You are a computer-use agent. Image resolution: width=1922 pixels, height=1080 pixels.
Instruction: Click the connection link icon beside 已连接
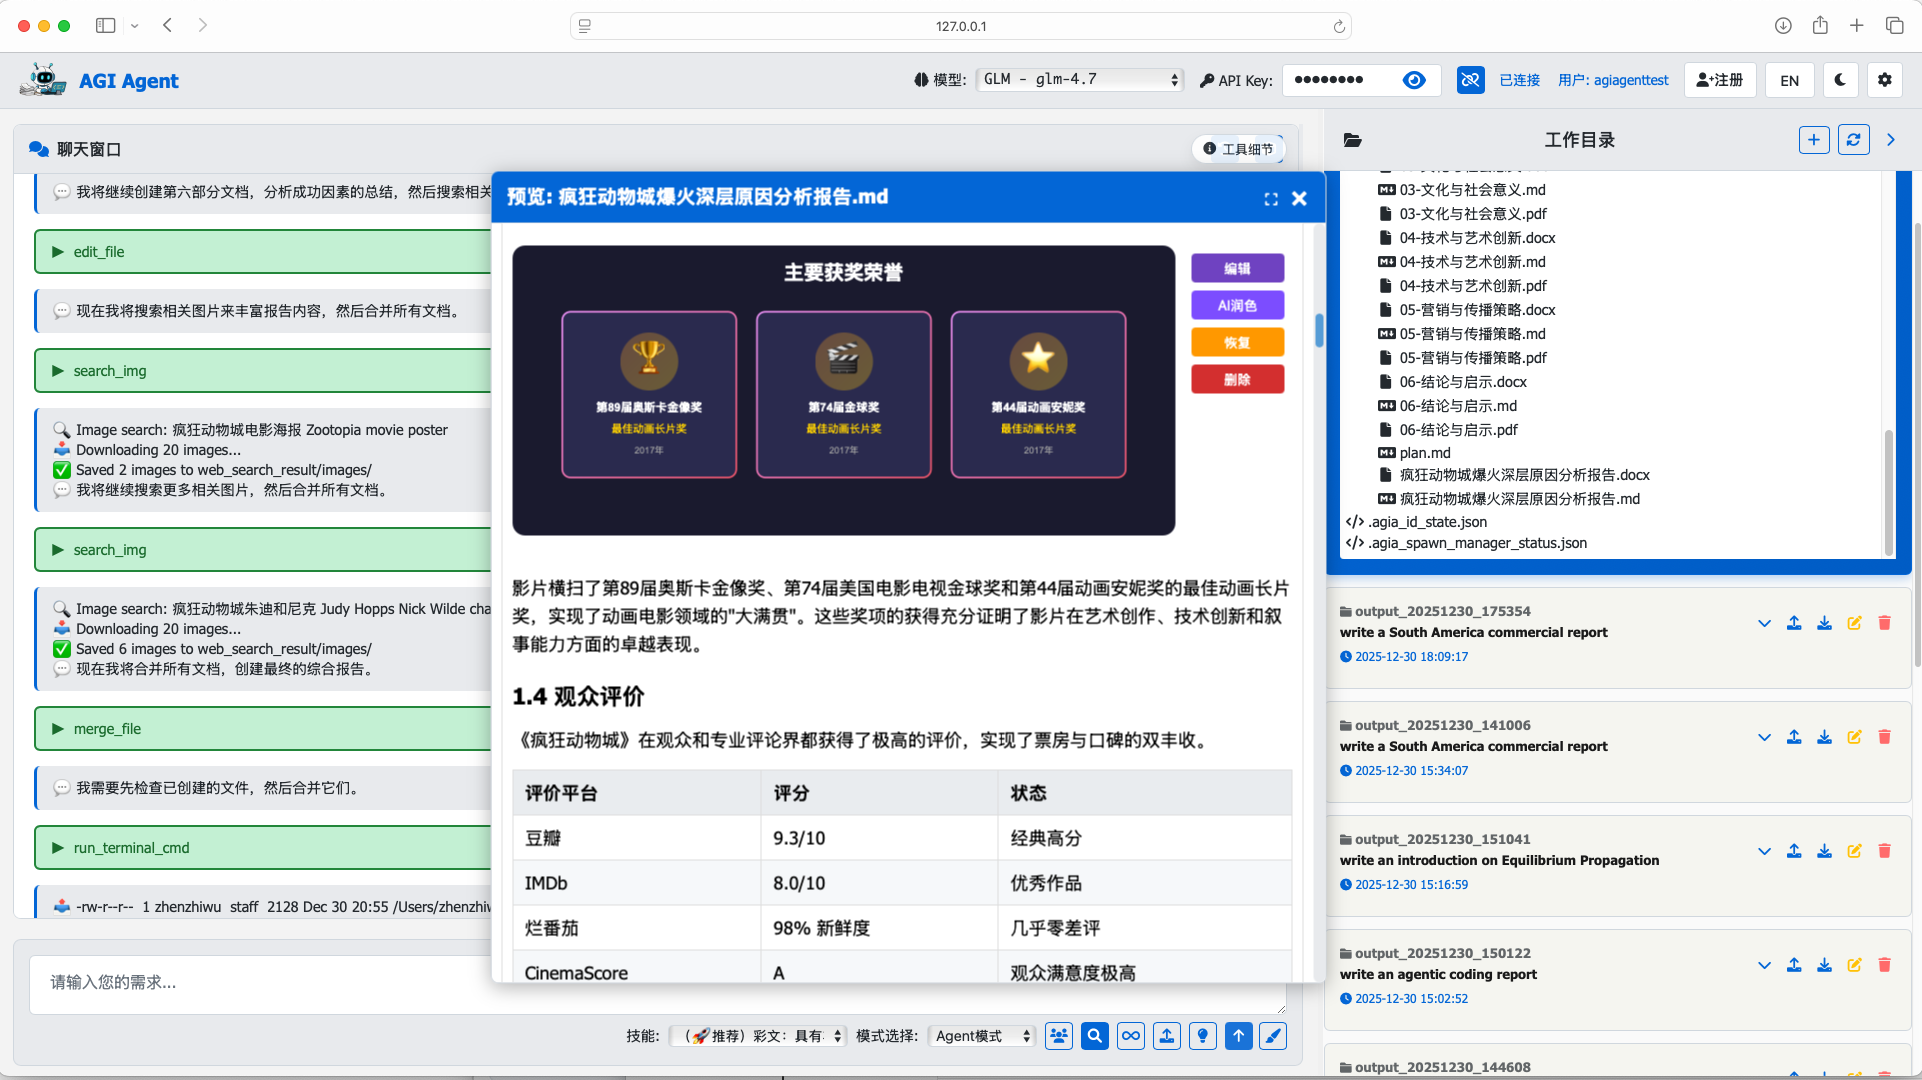coord(1470,80)
